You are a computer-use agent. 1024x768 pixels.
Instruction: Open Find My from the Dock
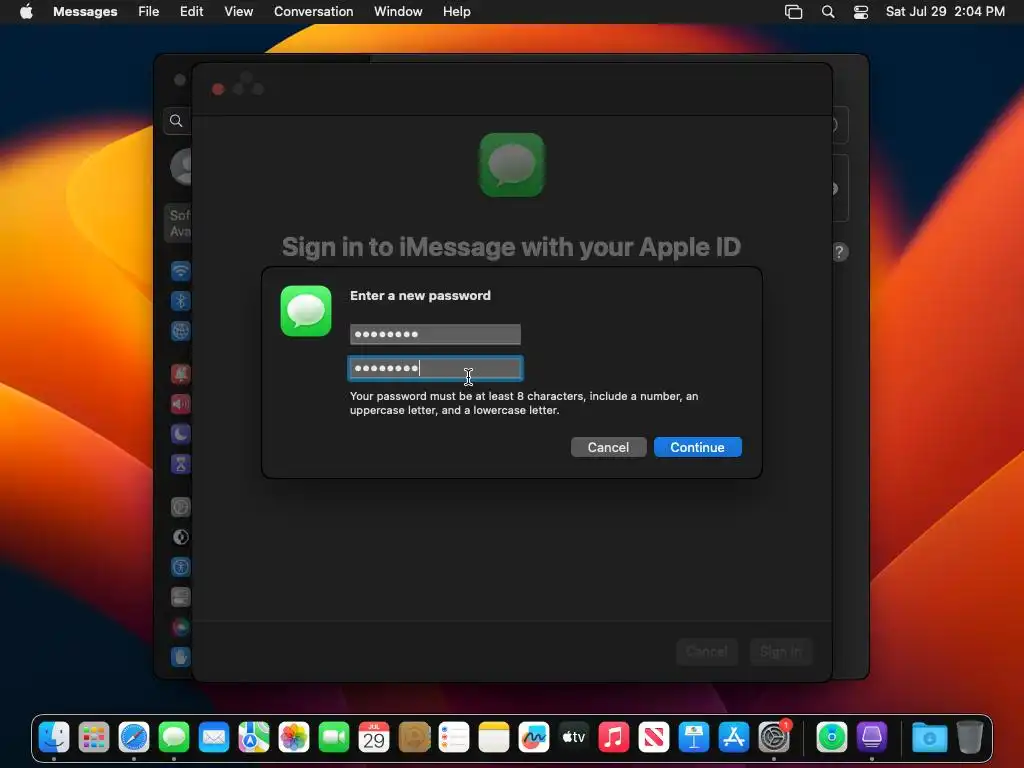pyautogui.click(x=832, y=737)
